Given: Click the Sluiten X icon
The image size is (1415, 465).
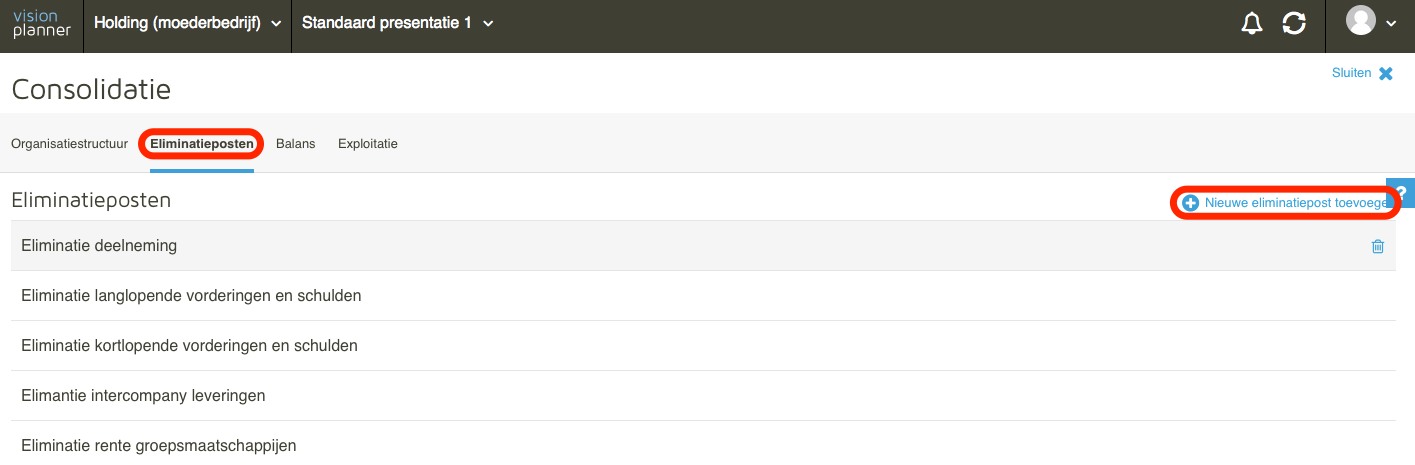Looking at the screenshot, I should pyautogui.click(x=1385, y=73).
